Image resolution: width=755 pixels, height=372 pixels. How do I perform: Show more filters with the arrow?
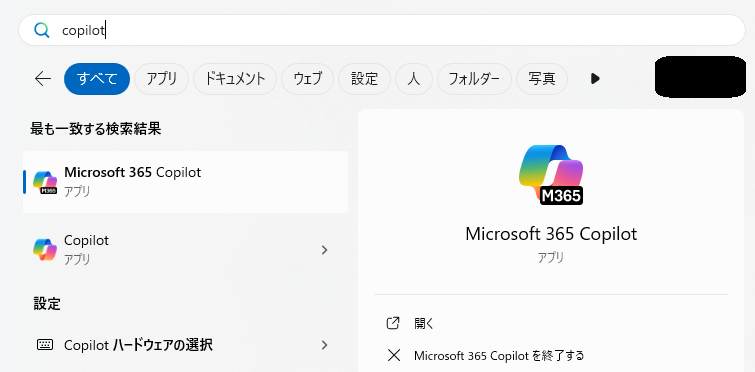coord(595,78)
